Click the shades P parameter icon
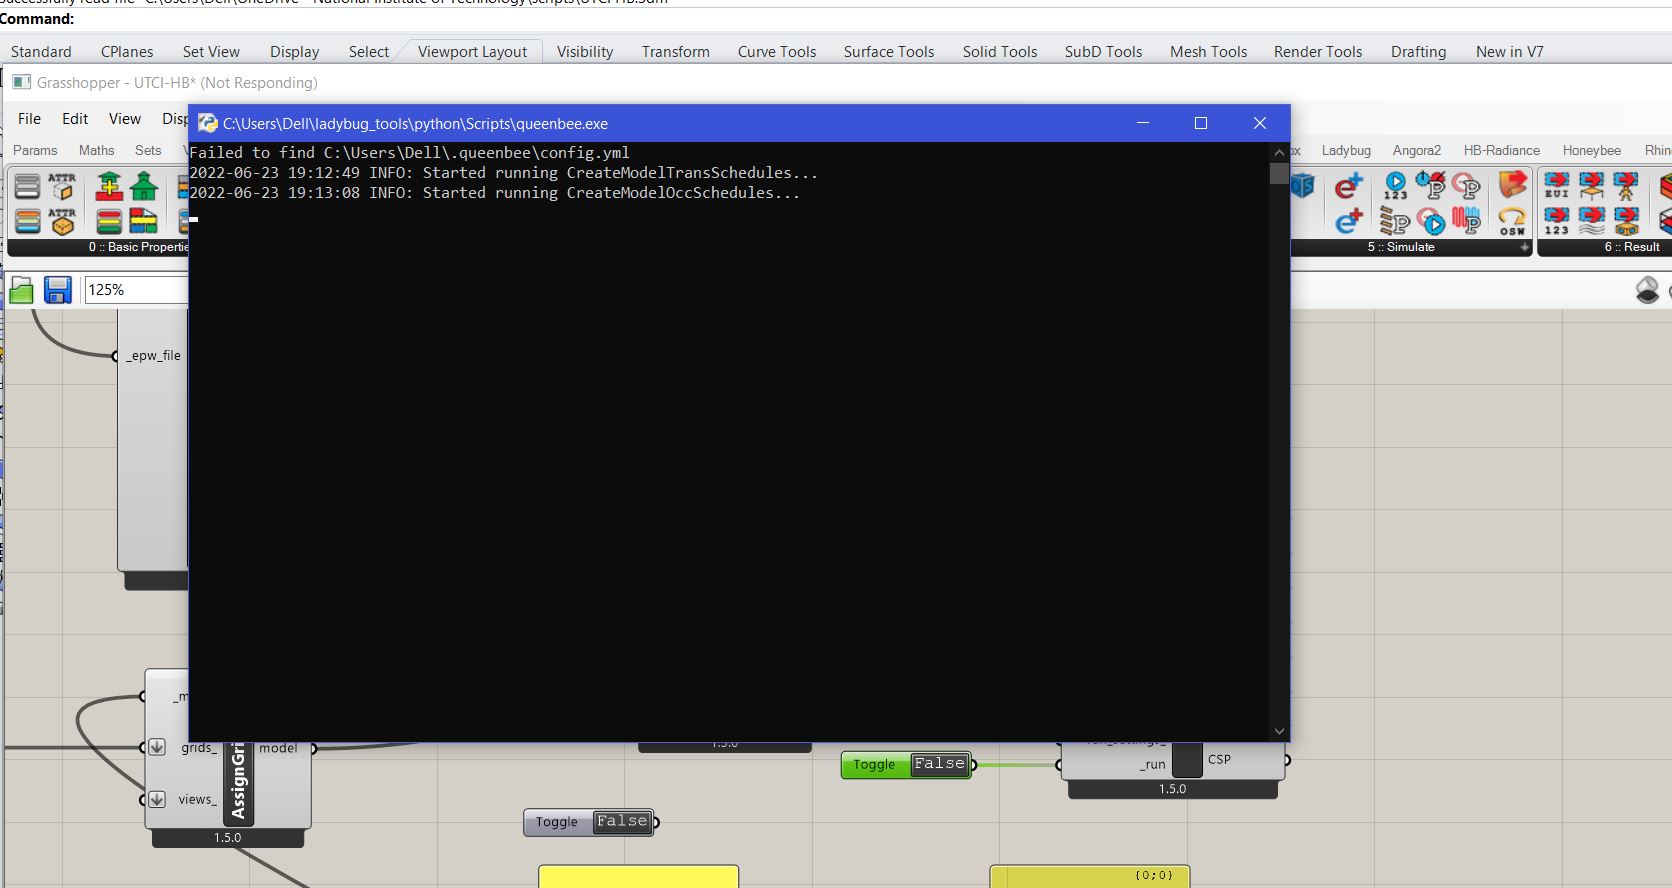This screenshot has width=1672, height=888. (1395, 221)
